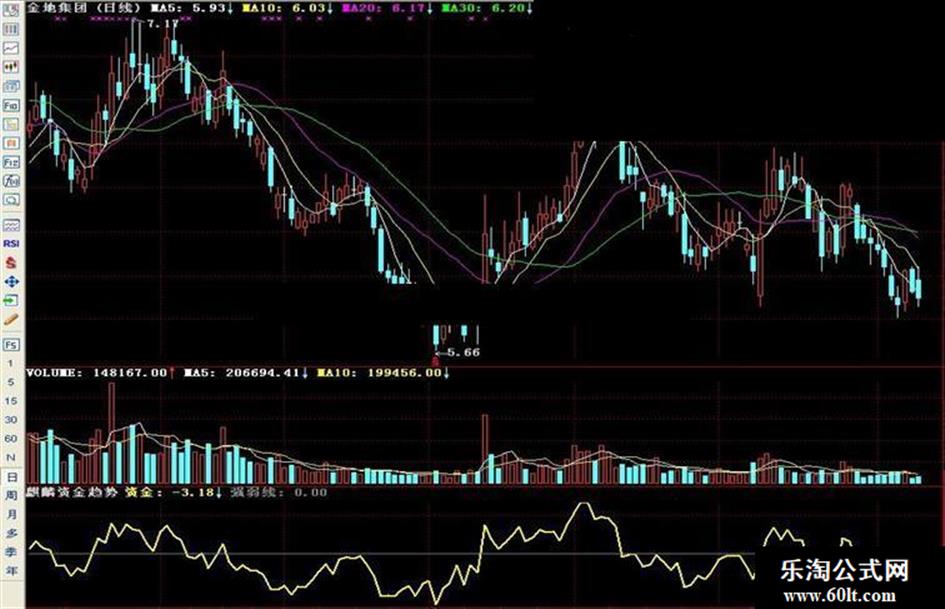
Task: Select the multi-day (多) period tab
Action: tap(11, 533)
